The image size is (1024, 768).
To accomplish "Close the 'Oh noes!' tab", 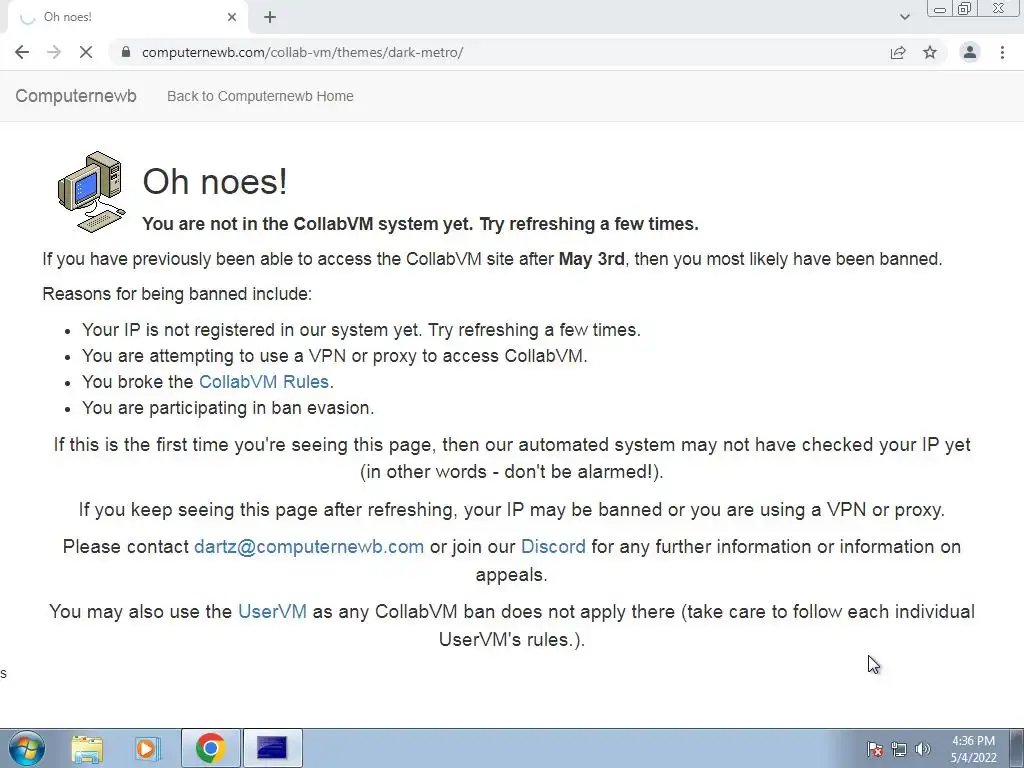I will 232,17.
